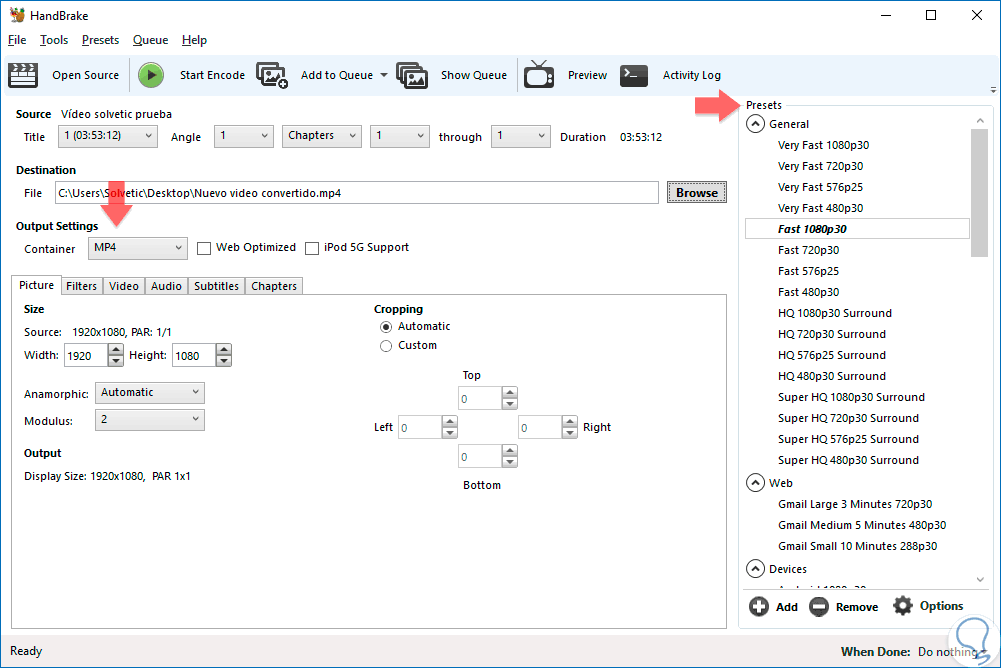1001x668 pixels.
Task: Select Gmail Large 3 Minutes 720p30 preset
Action: [855, 504]
